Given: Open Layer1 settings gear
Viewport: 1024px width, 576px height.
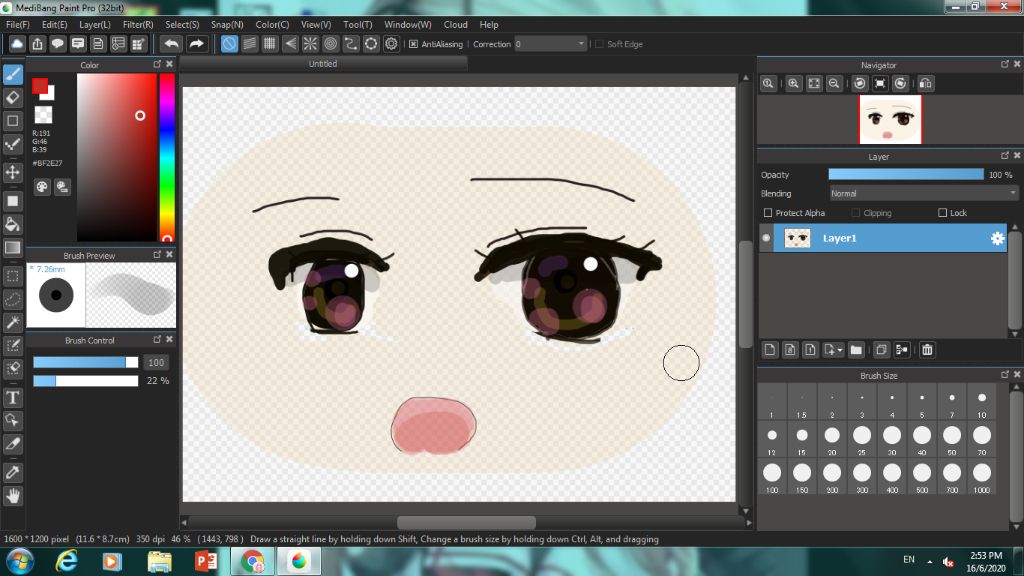Looking at the screenshot, I should (997, 238).
